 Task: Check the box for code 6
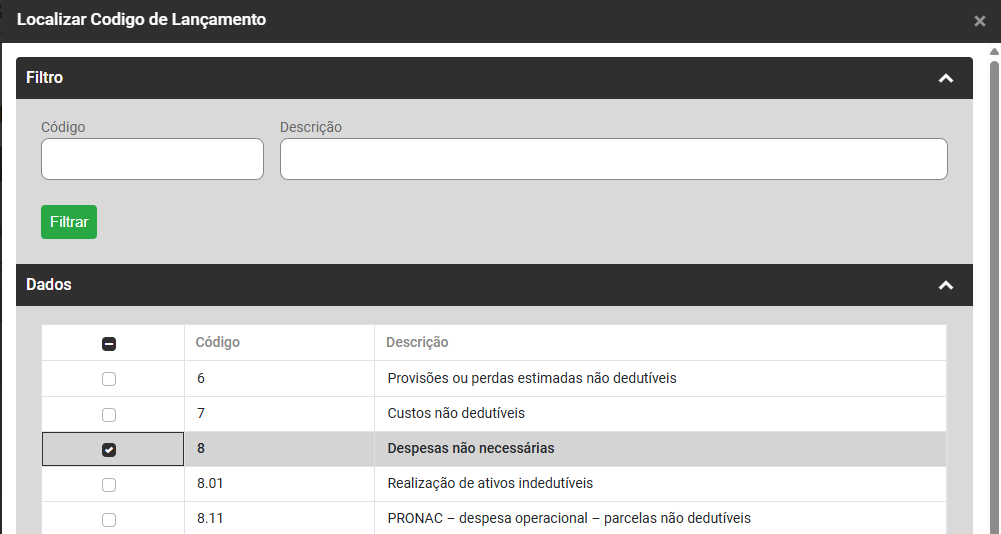coord(109,379)
